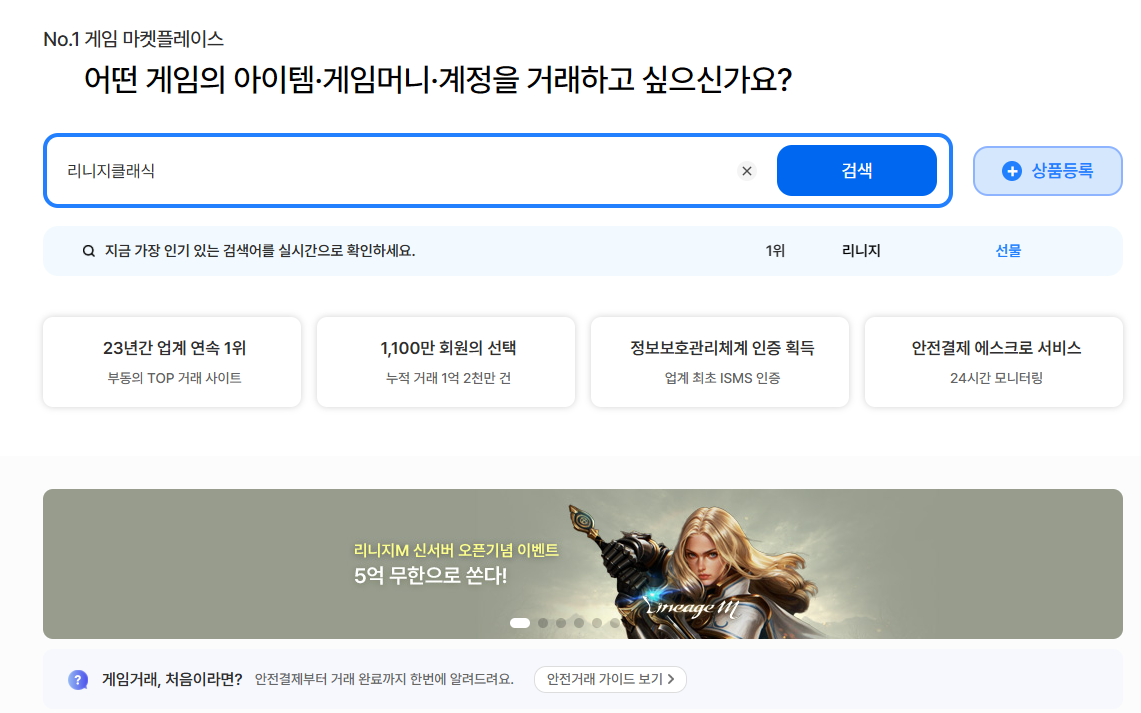Click the 상품등록 button

coord(1047,171)
